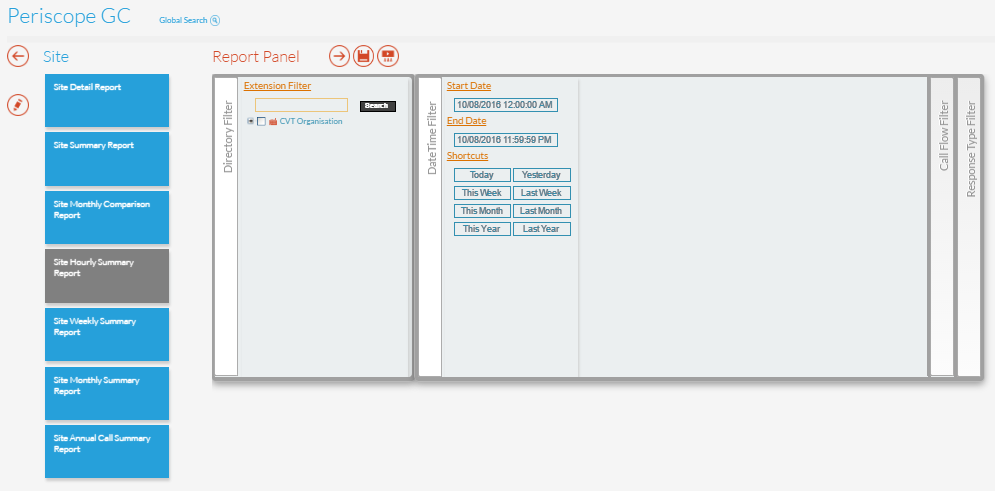Choose the Last Week shortcut

pos(542,193)
